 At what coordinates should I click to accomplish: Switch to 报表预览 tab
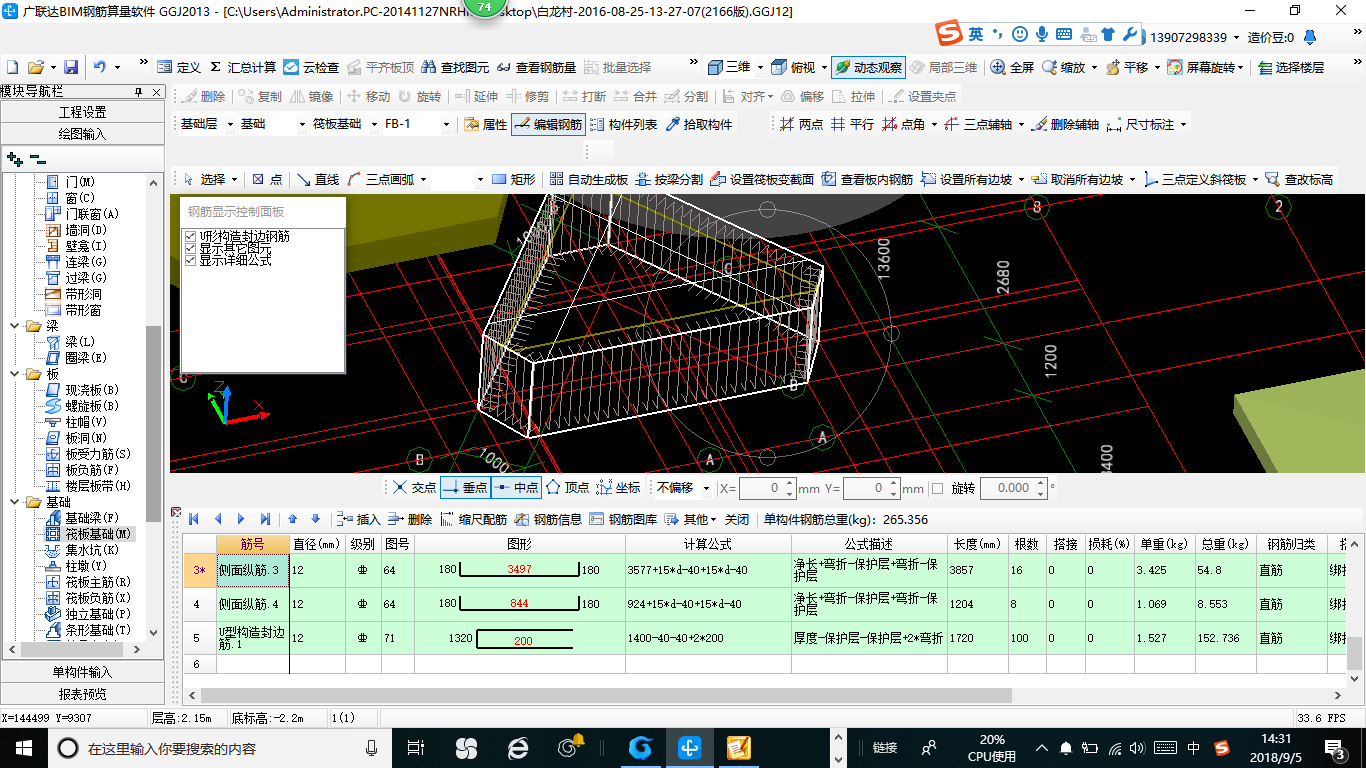(82, 694)
